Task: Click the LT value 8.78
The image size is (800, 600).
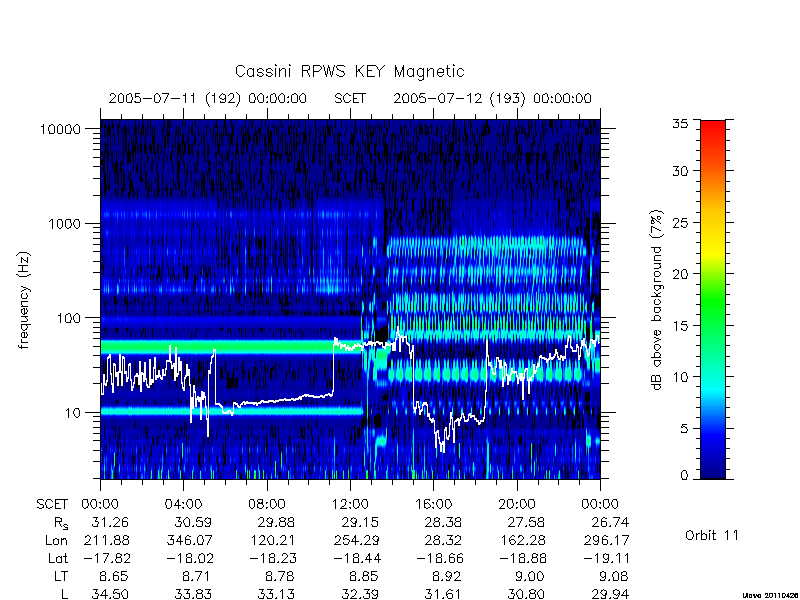Action: pos(280,577)
